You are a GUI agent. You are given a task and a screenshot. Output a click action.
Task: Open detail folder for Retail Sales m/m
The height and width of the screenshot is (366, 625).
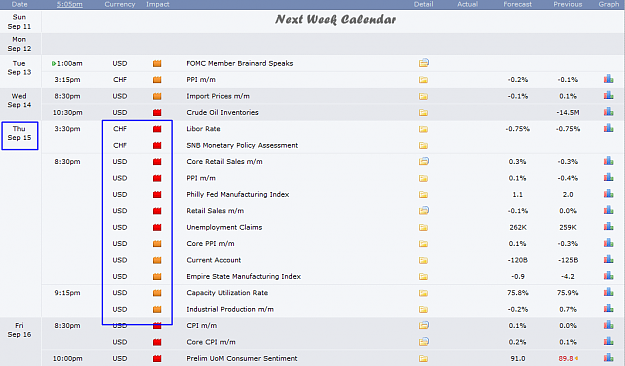[x=423, y=211]
